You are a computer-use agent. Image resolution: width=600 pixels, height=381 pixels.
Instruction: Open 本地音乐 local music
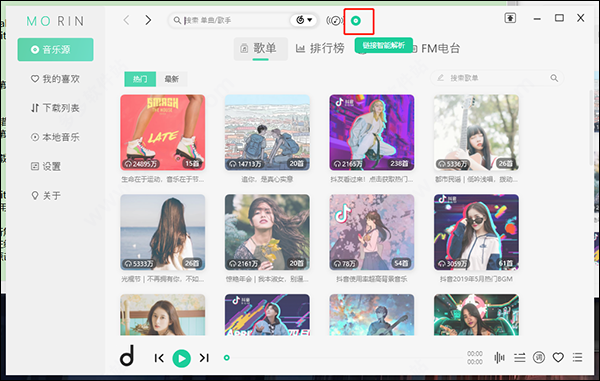pyautogui.click(x=55, y=137)
